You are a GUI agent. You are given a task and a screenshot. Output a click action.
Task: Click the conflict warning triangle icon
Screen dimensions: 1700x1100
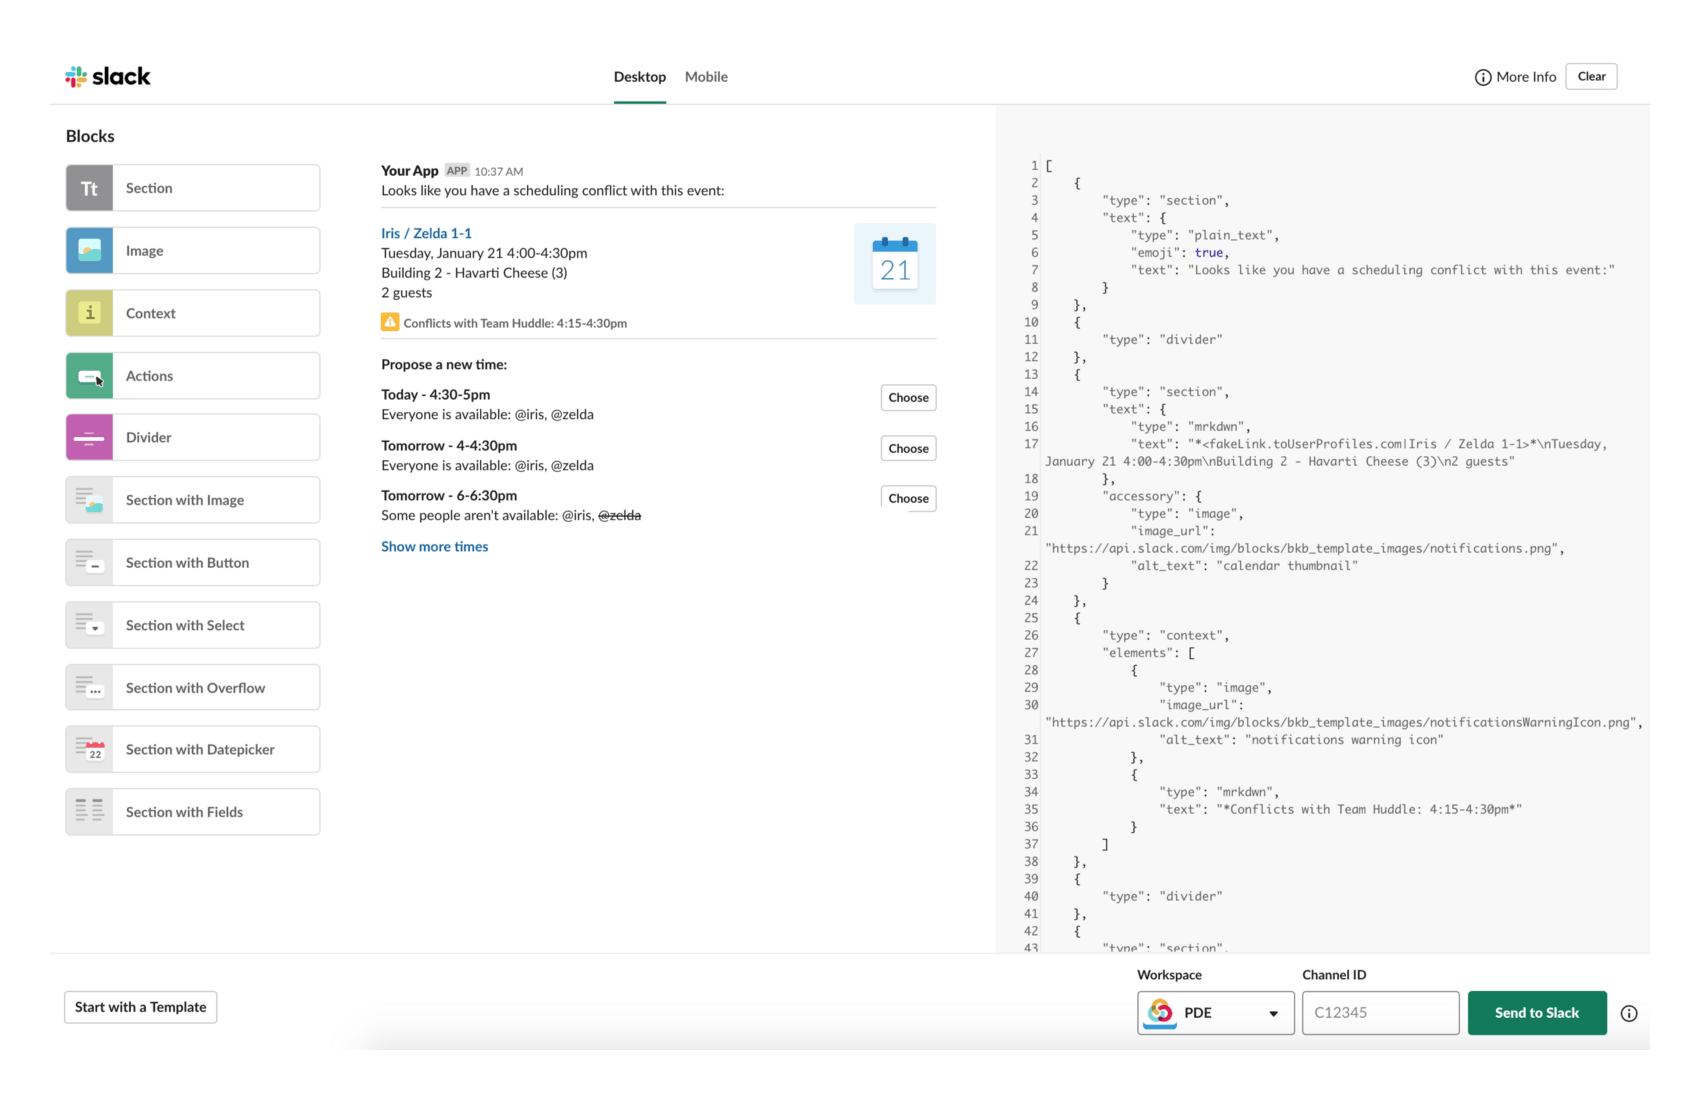coord(390,322)
